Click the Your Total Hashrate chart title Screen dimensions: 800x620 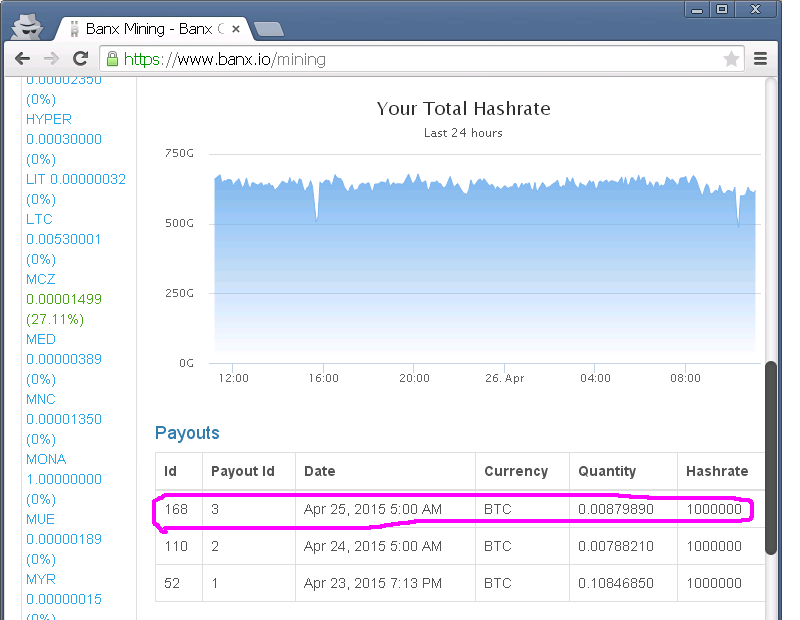(x=463, y=109)
